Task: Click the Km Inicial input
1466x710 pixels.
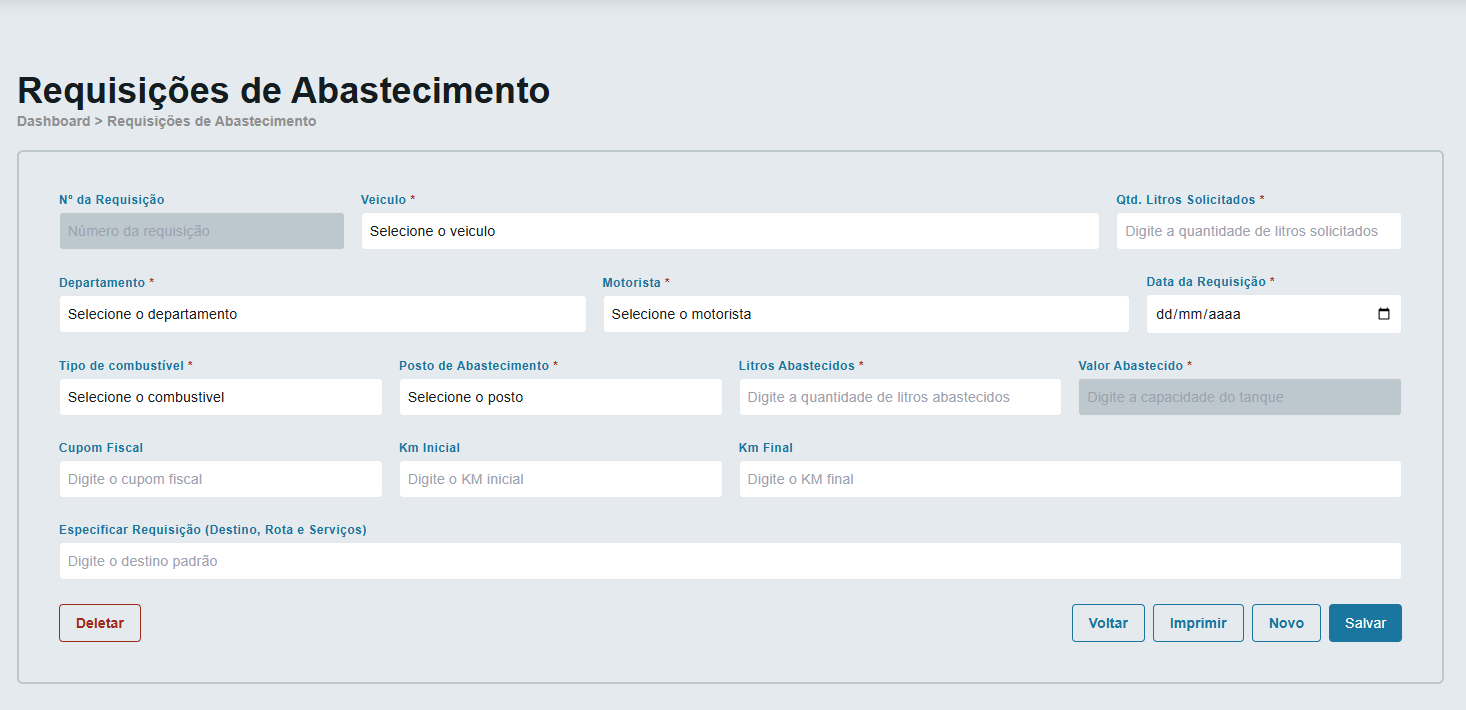Action: pos(560,479)
